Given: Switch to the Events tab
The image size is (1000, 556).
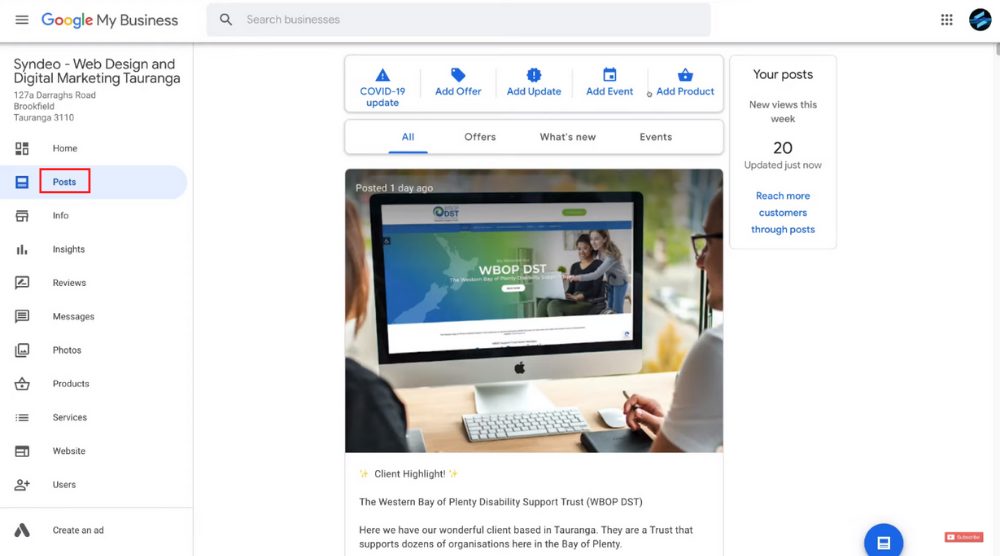Looking at the screenshot, I should [x=656, y=137].
